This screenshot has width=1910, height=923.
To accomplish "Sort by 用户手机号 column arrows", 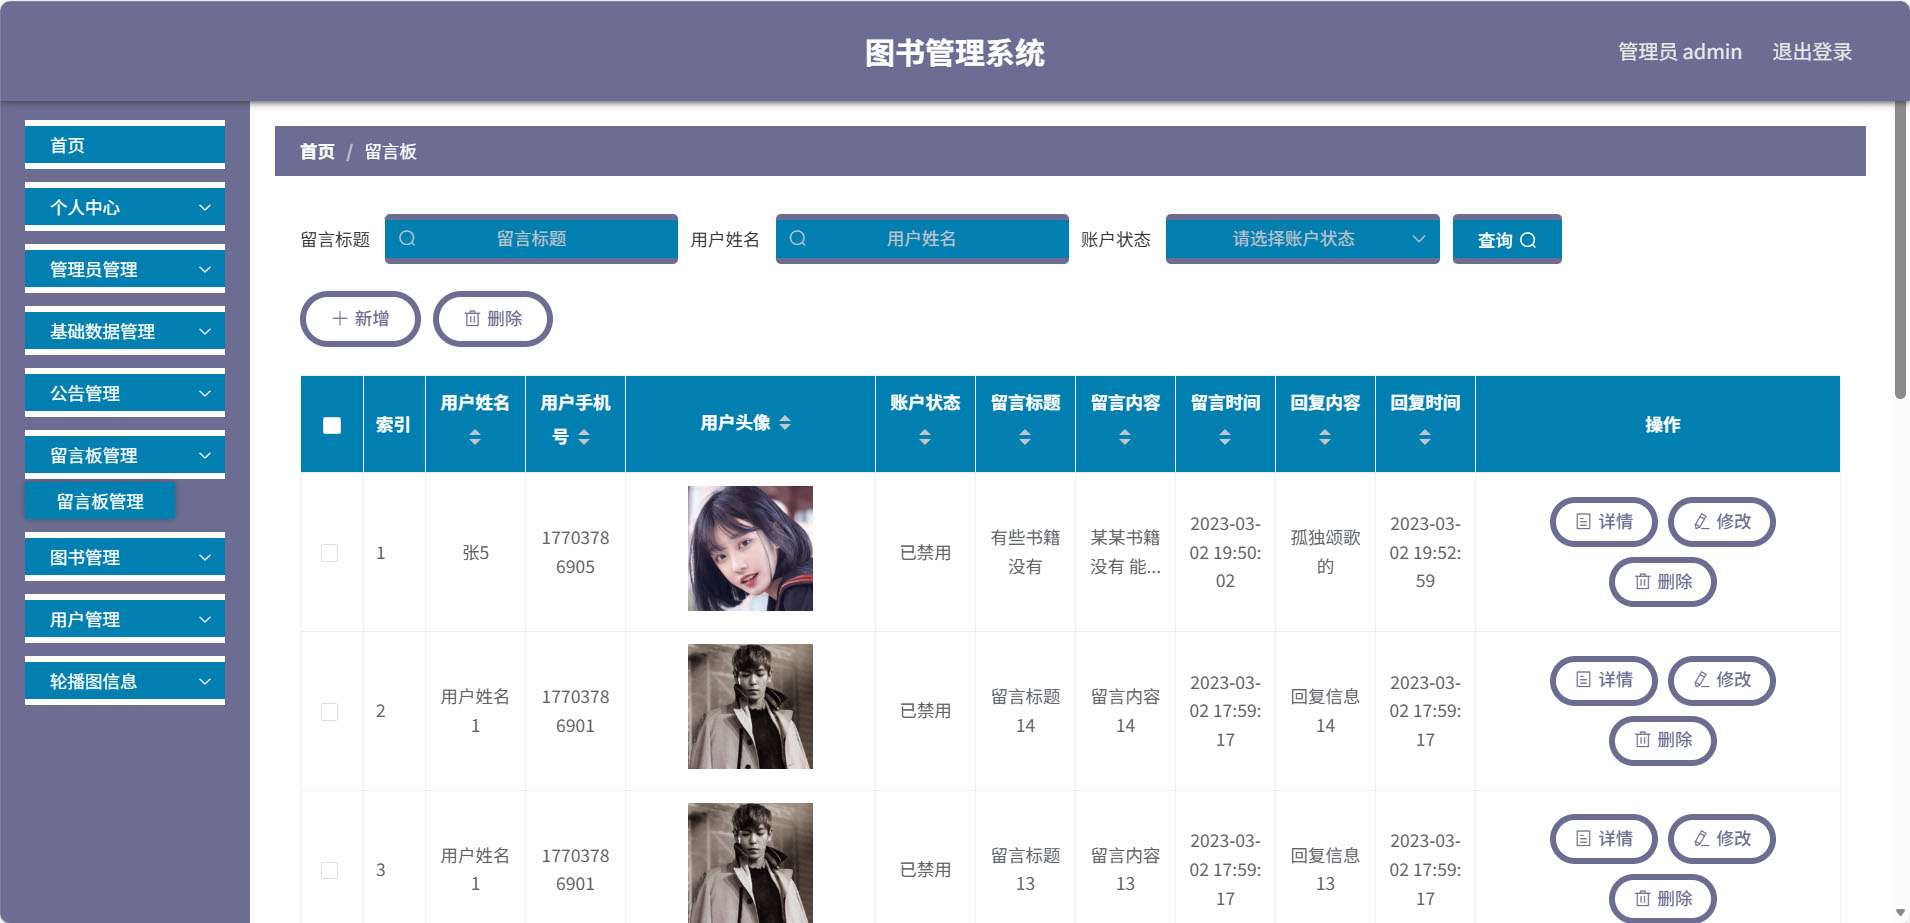I will [584, 437].
